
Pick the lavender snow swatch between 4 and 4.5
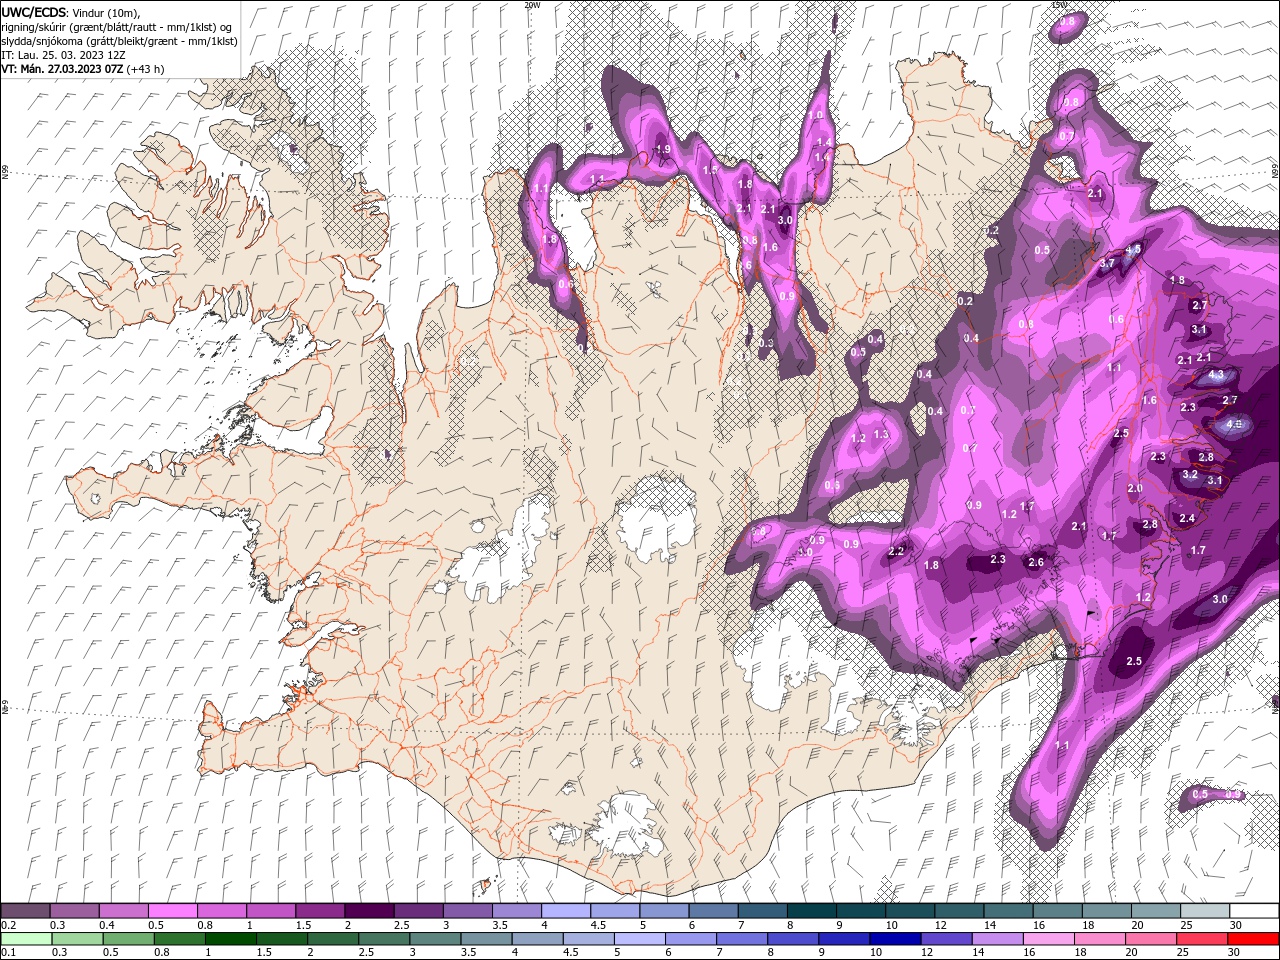tap(565, 911)
